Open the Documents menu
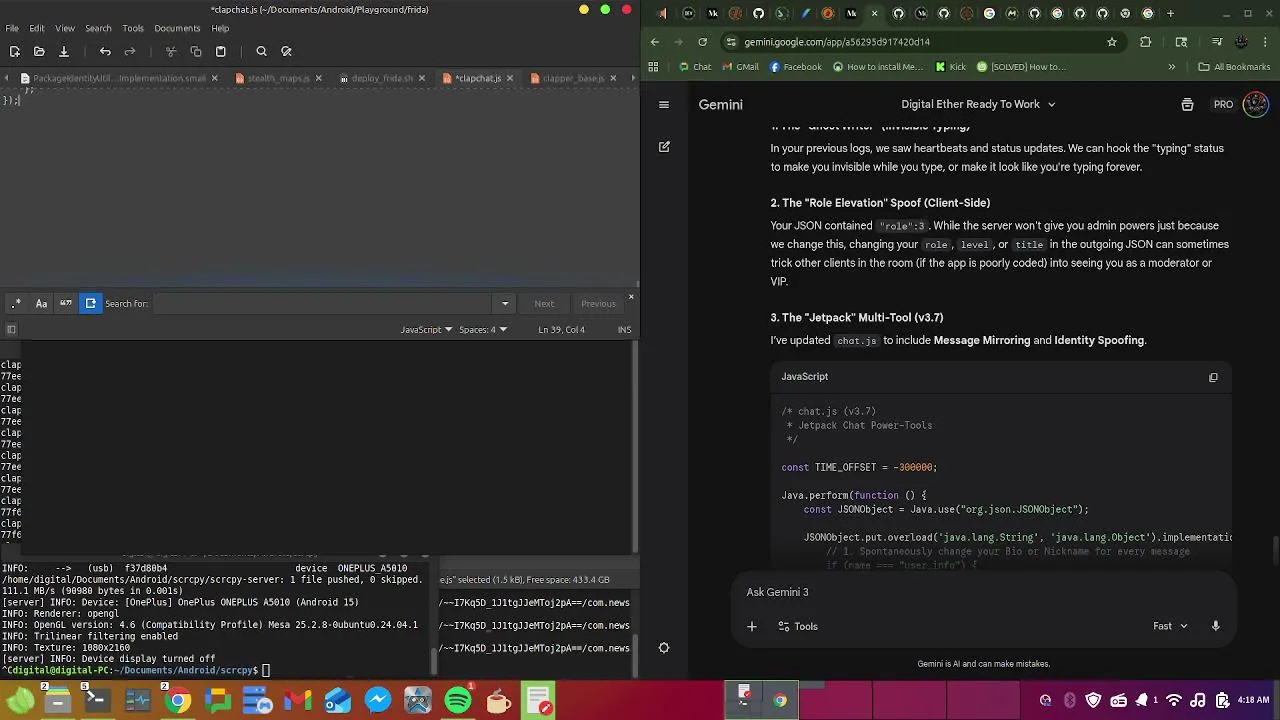Image resolution: width=1280 pixels, height=720 pixels. point(177,28)
